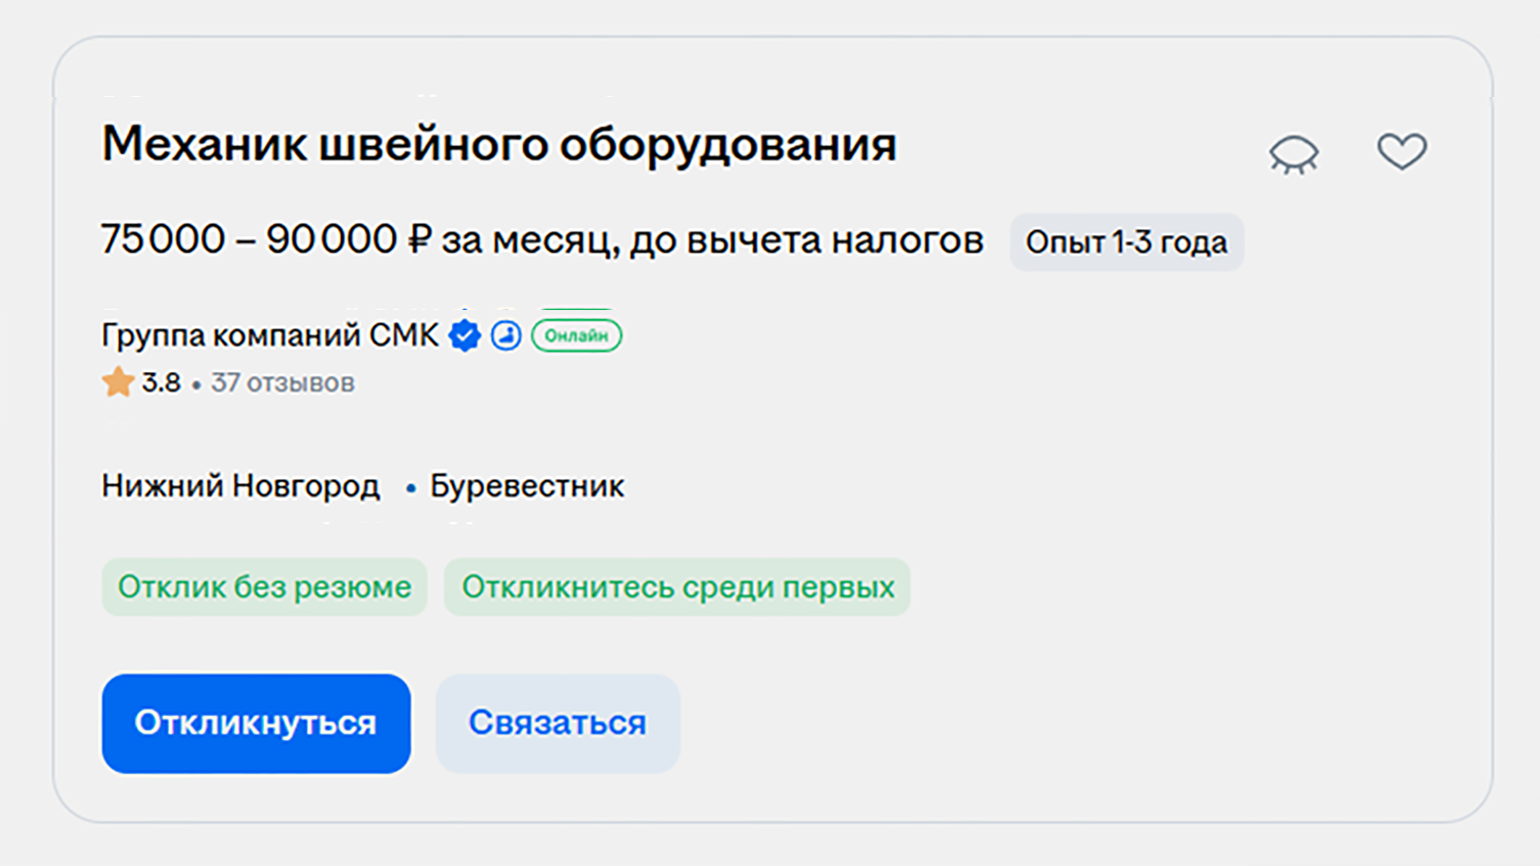This screenshot has height=866, width=1540.
Task: Click the round blue employer badge icon
Action: tap(506, 335)
